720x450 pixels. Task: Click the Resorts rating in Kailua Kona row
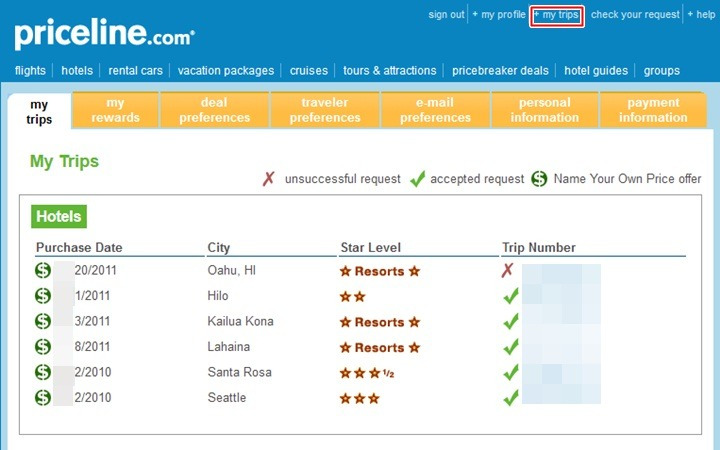point(380,322)
